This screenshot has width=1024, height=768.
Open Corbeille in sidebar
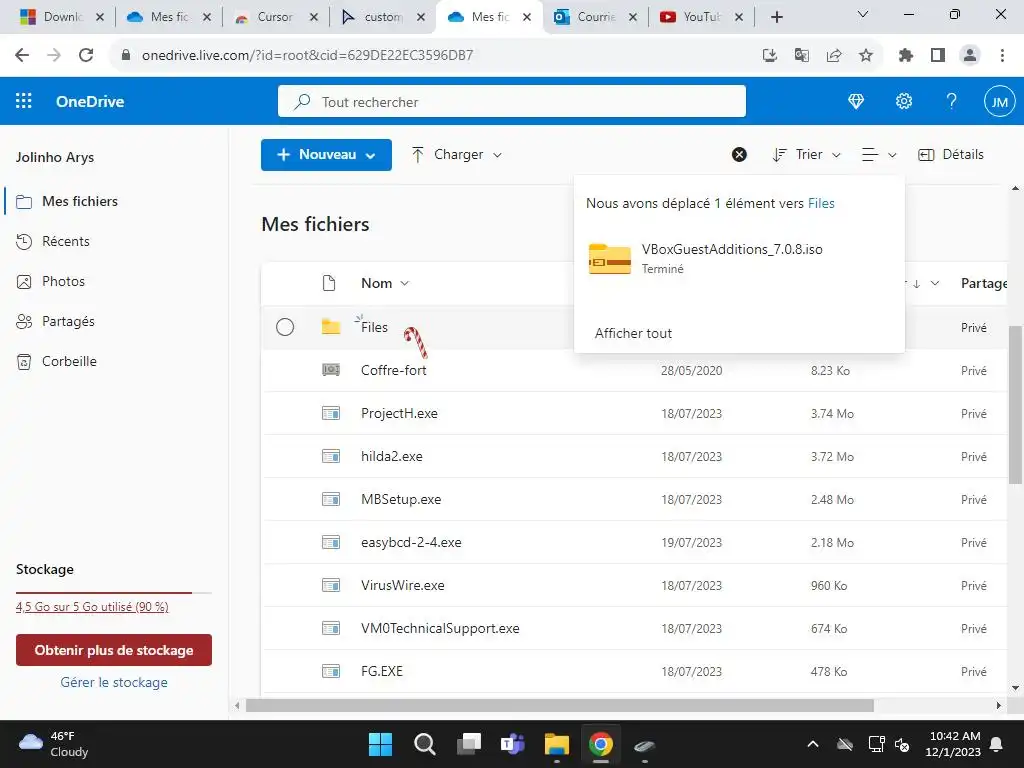[69, 361]
